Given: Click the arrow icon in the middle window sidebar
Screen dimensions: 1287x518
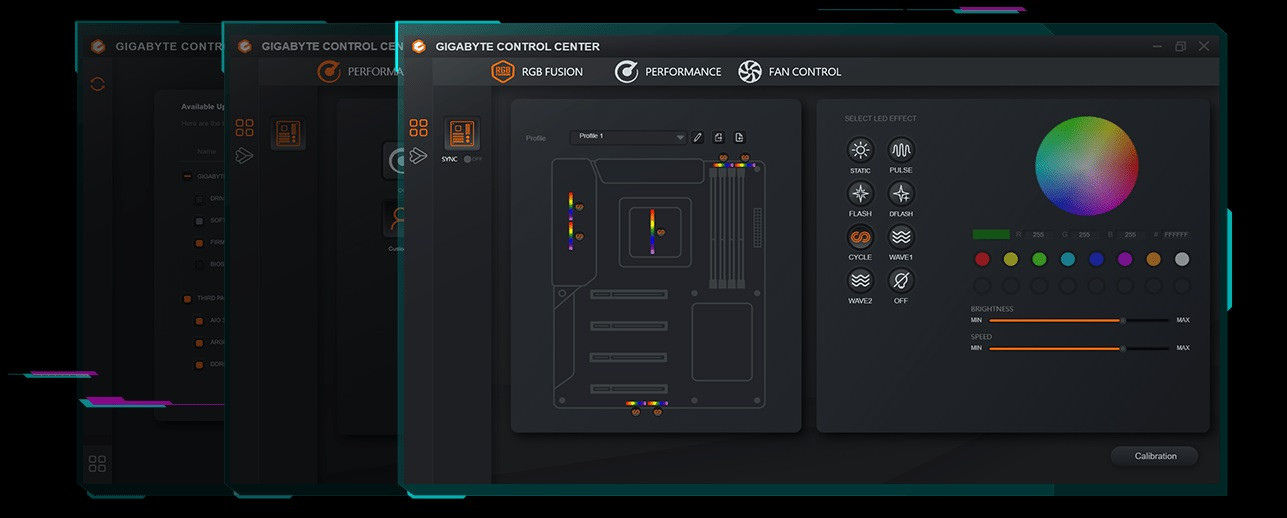Looking at the screenshot, I should [x=244, y=155].
